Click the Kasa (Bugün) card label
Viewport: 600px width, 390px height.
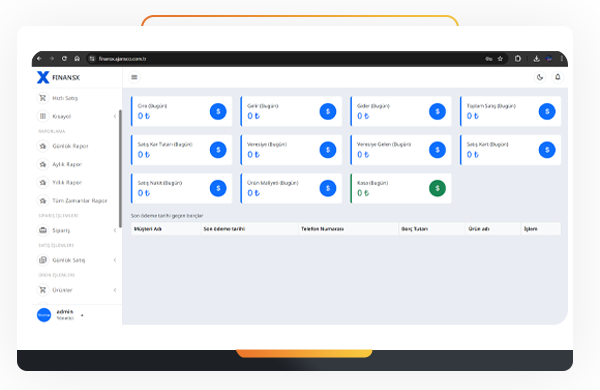pyautogui.click(x=372, y=183)
